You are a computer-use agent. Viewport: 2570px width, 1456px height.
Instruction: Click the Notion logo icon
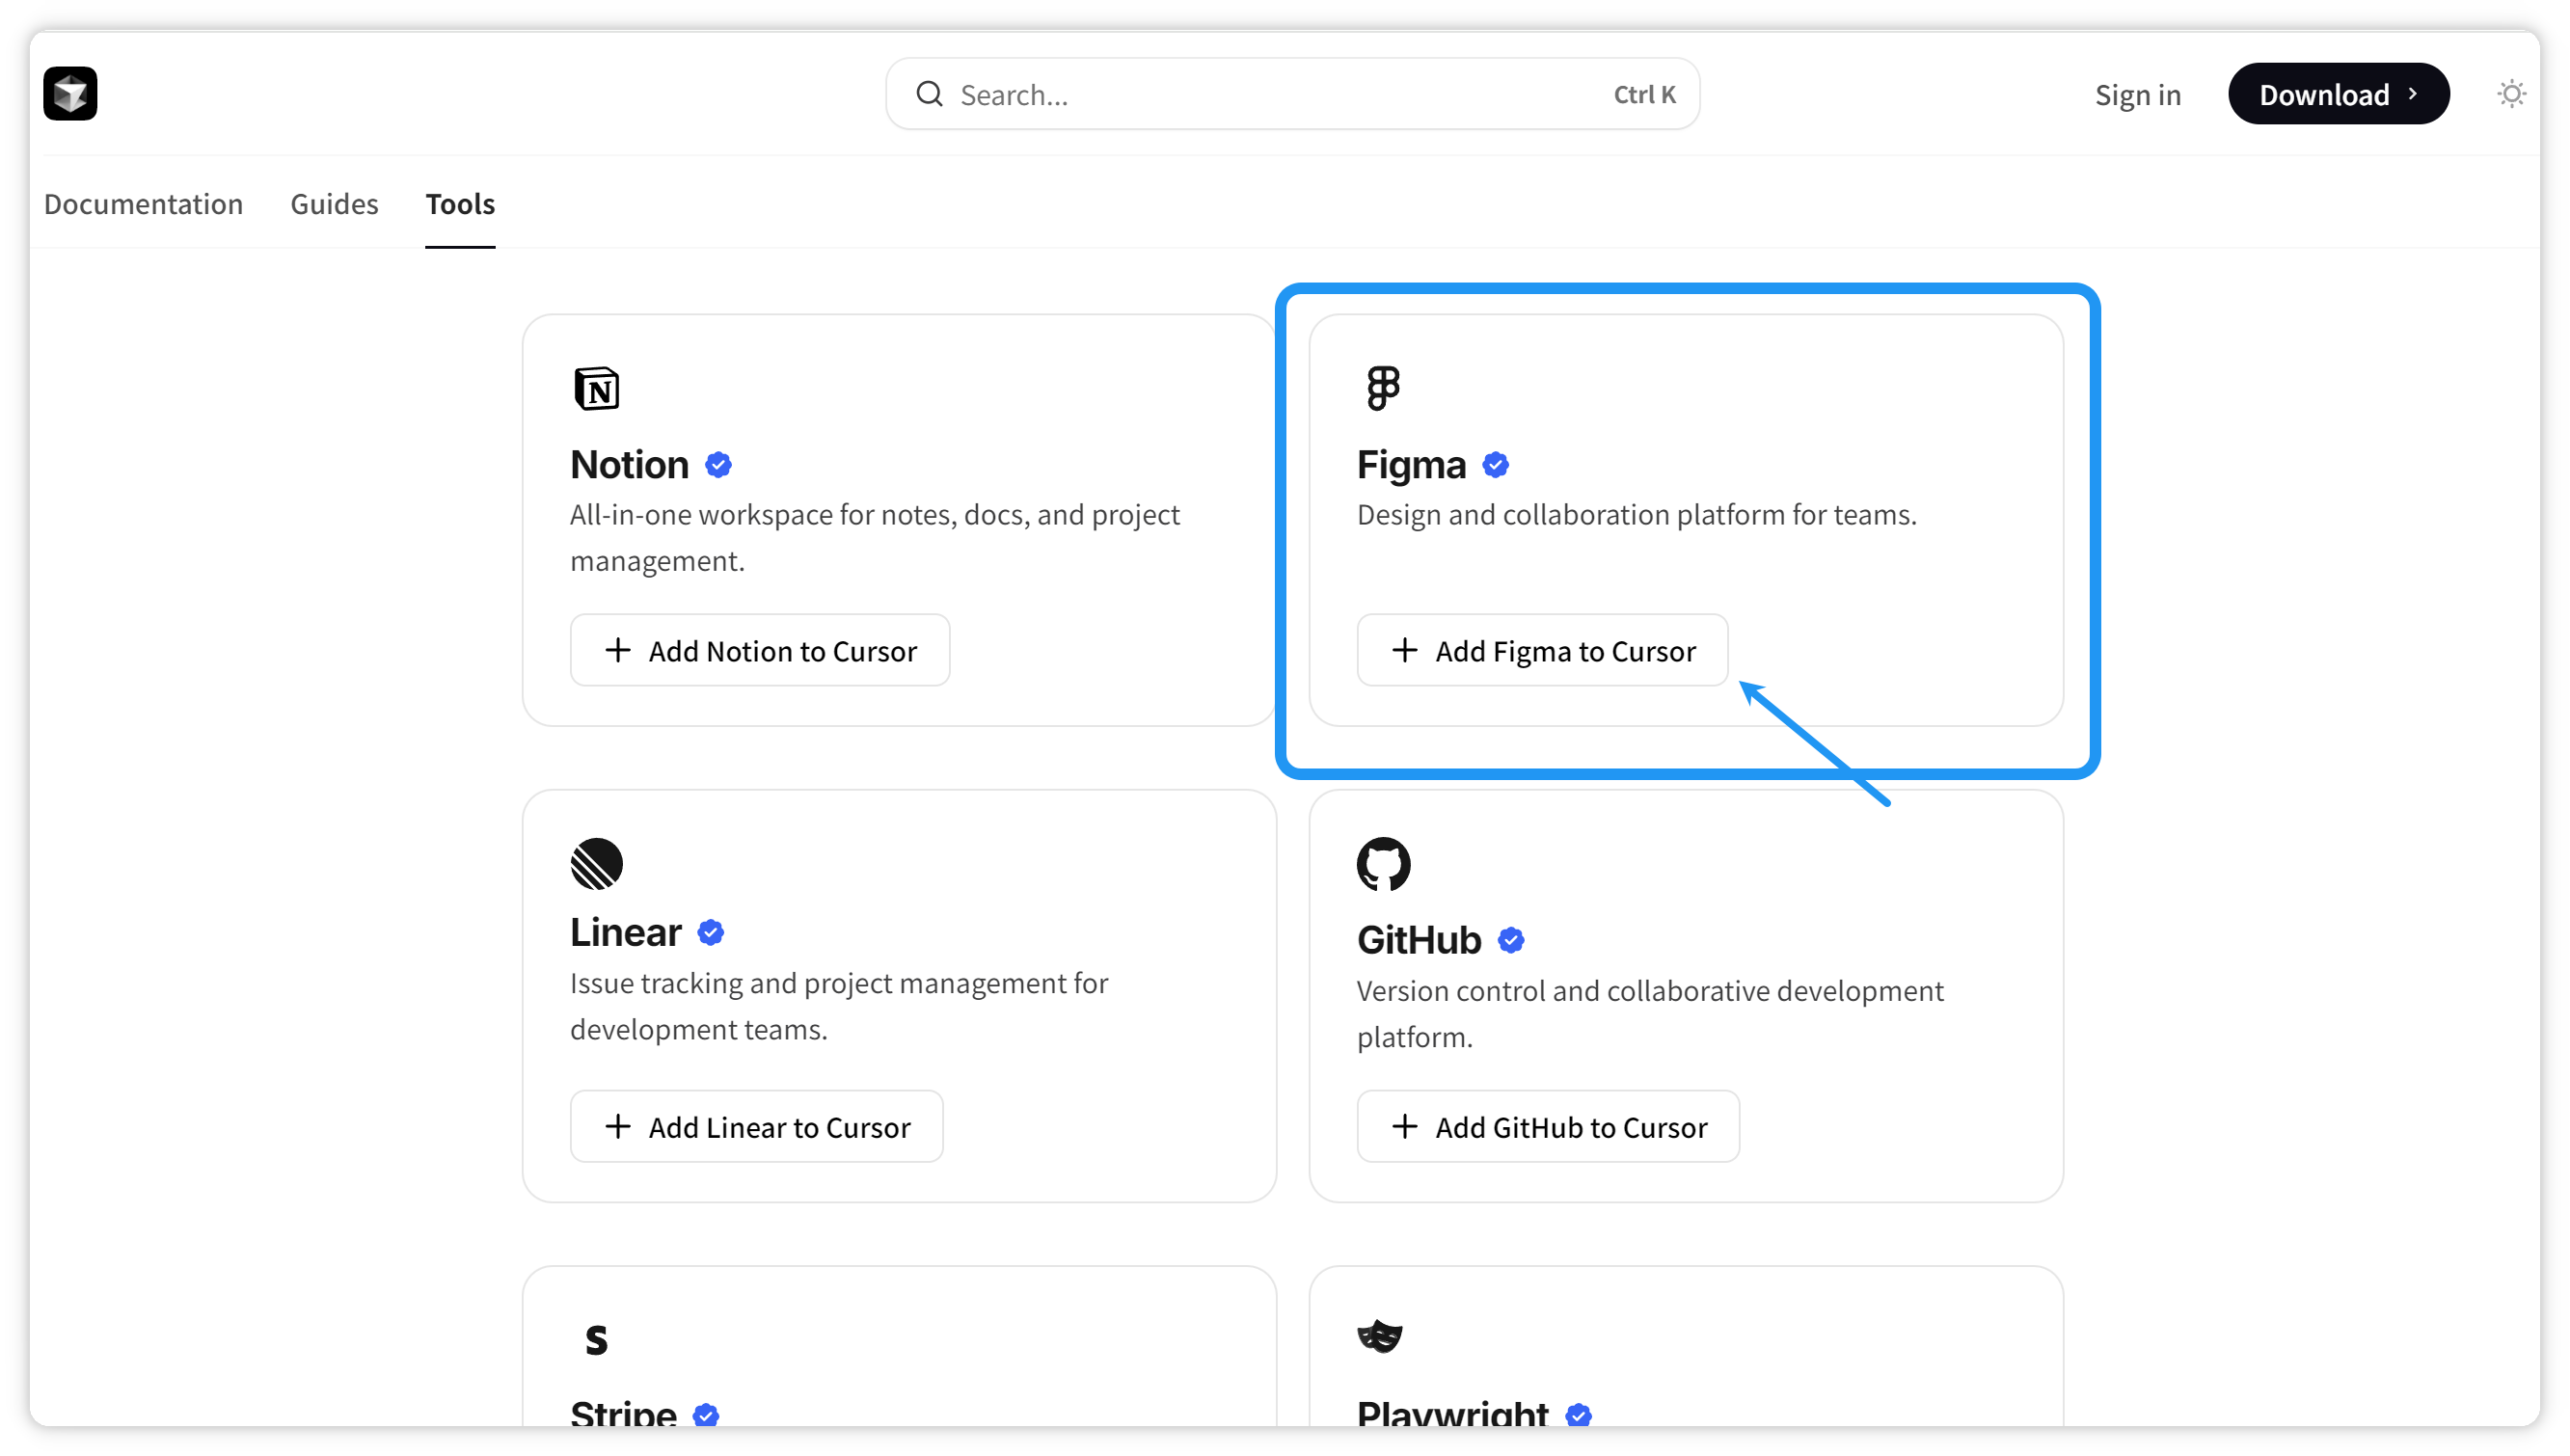pos(596,388)
